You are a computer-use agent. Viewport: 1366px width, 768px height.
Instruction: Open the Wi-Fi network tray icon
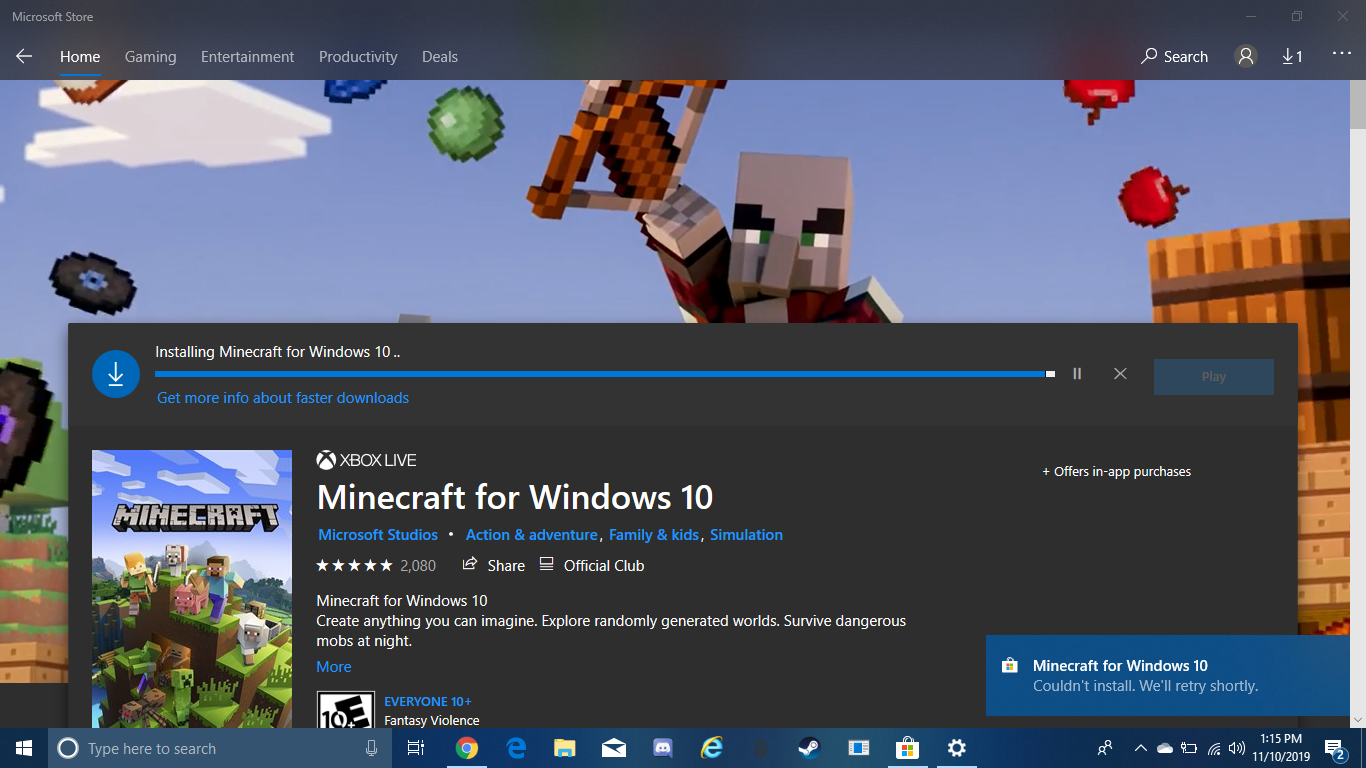[1214, 748]
